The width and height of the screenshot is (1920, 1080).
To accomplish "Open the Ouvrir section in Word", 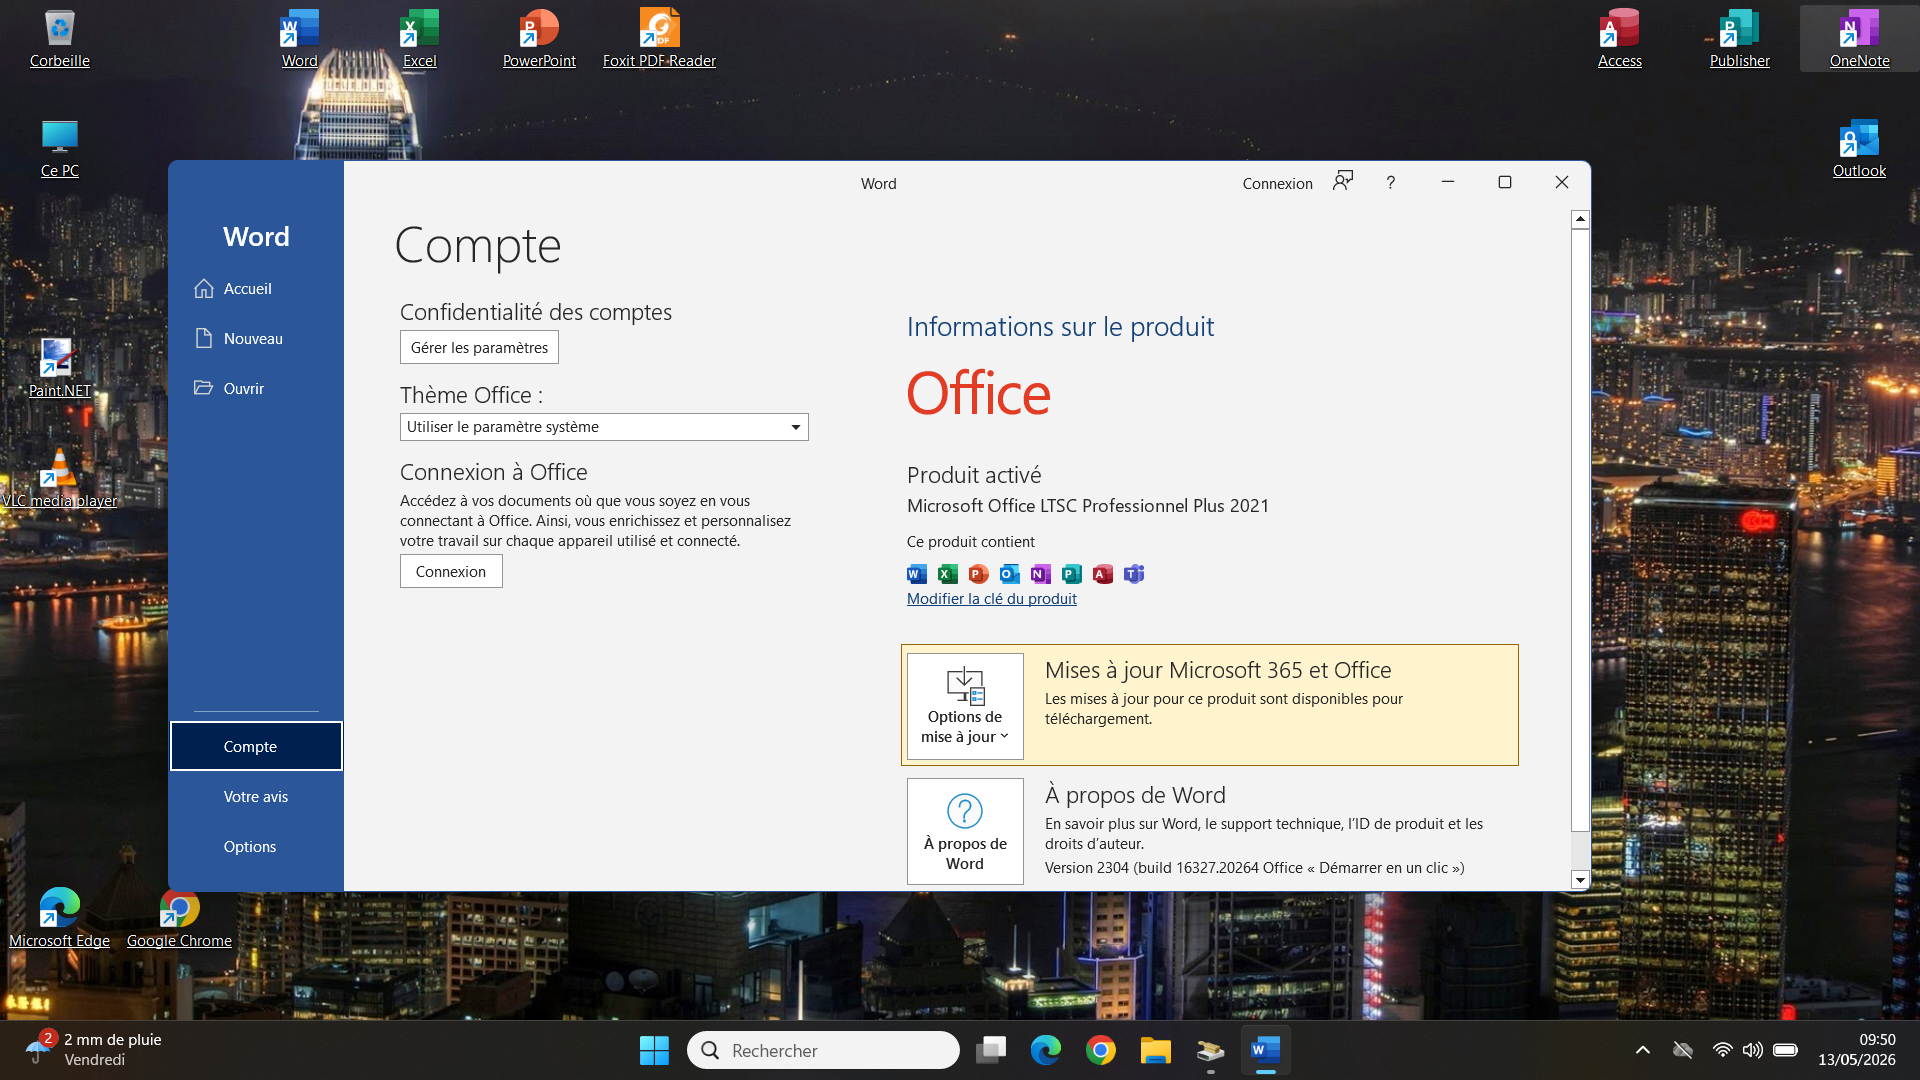I will pos(256,388).
